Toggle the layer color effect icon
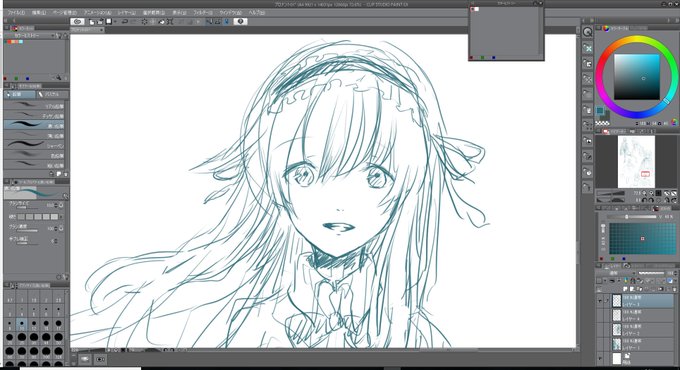This screenshot has height=370, width=680. [x=670, y=281]
